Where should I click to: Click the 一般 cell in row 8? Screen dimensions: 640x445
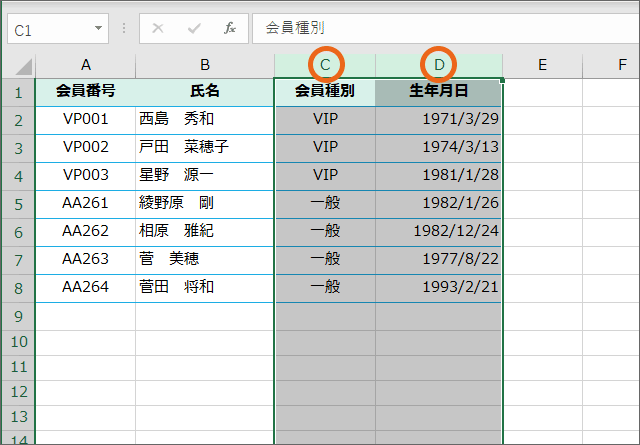(x=325, y=289)
